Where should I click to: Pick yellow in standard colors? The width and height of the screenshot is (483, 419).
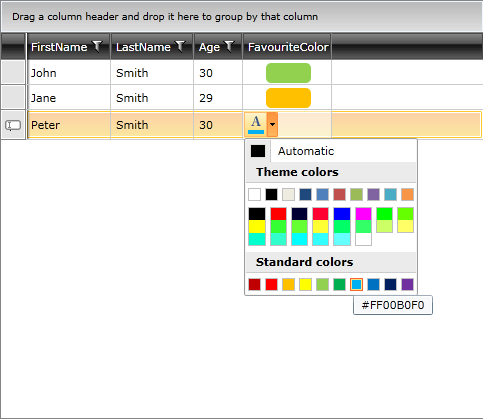[x=305, y=284]
